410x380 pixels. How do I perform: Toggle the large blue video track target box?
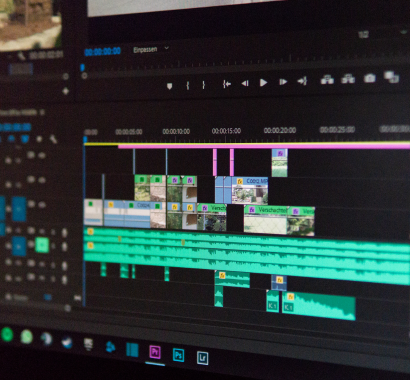19,209
